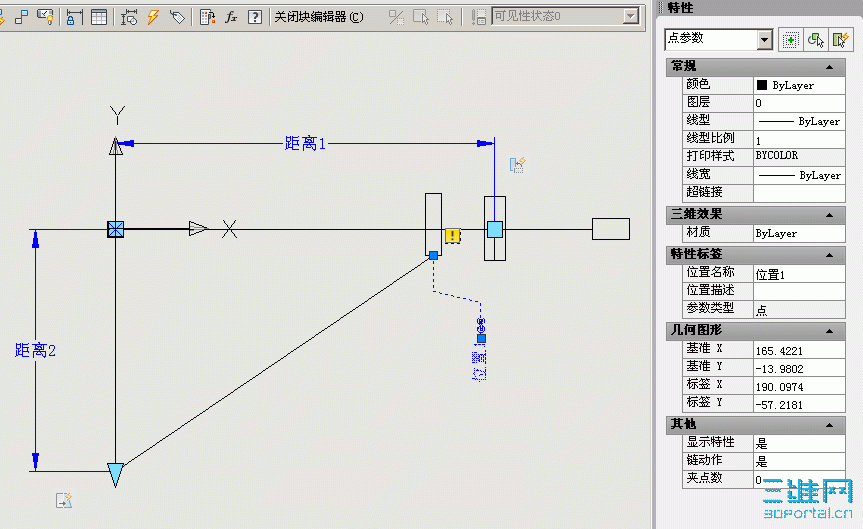Viewport: 863px width, 529px height.
Task: Collapse the 几何图形 section
Action: click(x=829, y=331)
